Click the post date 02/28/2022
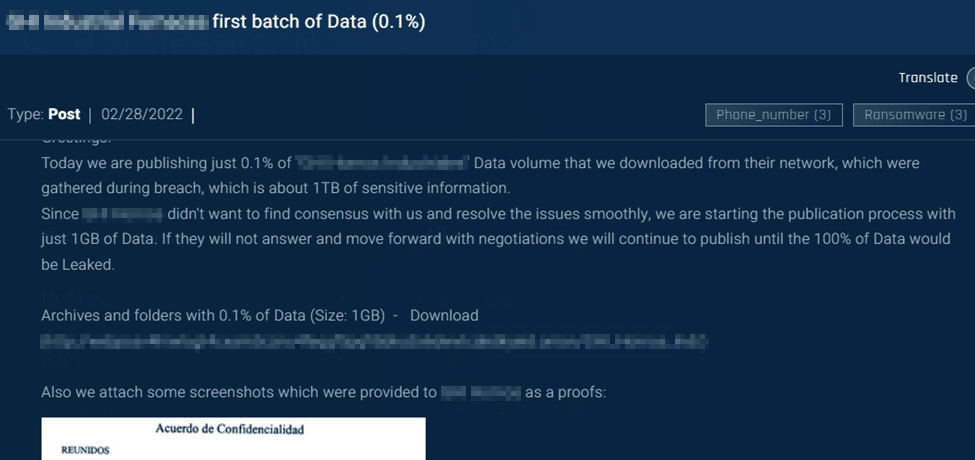The image size is (975, 460). tap(141, 114)
